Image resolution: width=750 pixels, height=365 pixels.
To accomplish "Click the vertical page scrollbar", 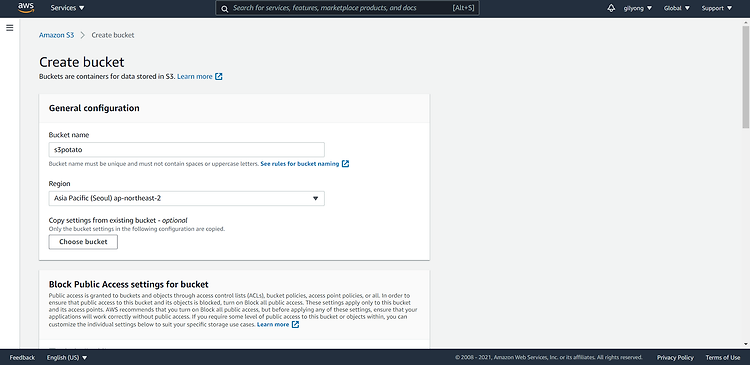I will pyautogui.click(x=745, y=77).
